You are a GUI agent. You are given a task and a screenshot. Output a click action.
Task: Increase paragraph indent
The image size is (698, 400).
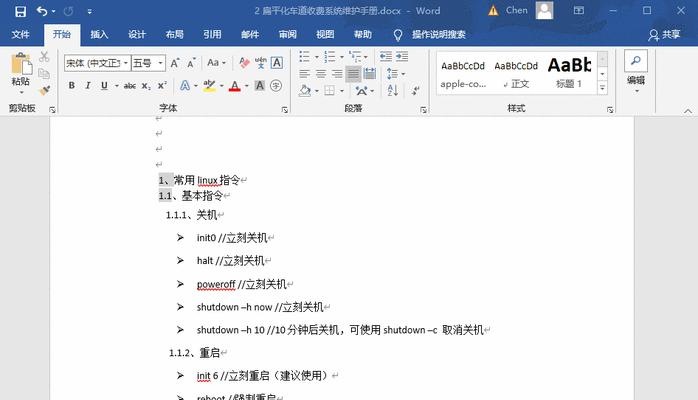(x=402, y=57)
